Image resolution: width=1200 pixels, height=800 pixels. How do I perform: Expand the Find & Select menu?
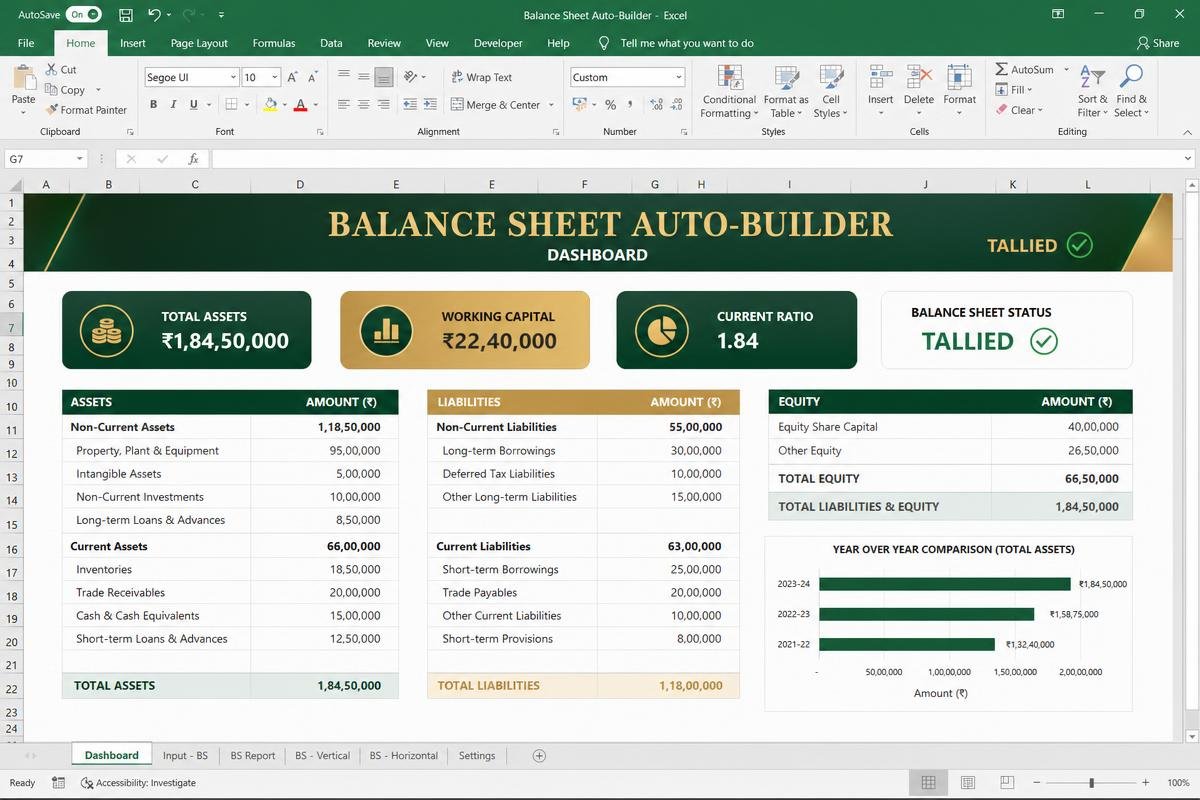coord(1132,92)
